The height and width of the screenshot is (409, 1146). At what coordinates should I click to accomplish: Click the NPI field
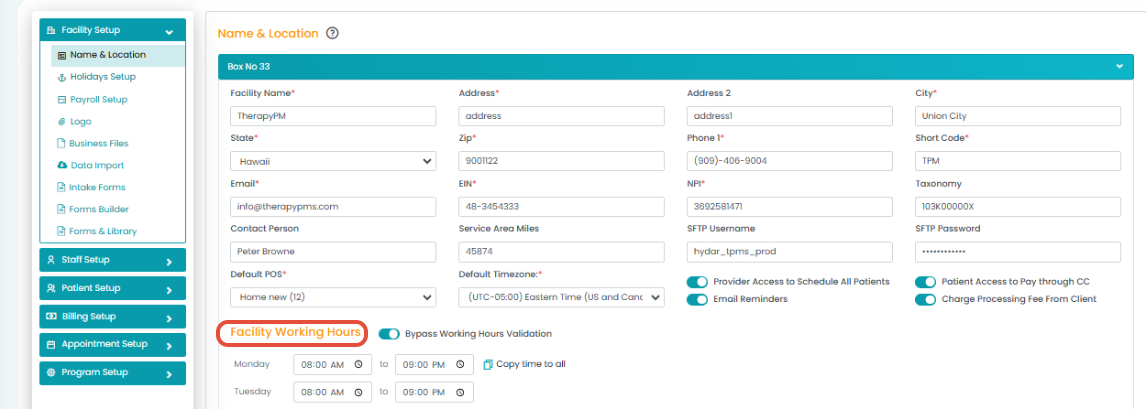click(x=790, y=207)
